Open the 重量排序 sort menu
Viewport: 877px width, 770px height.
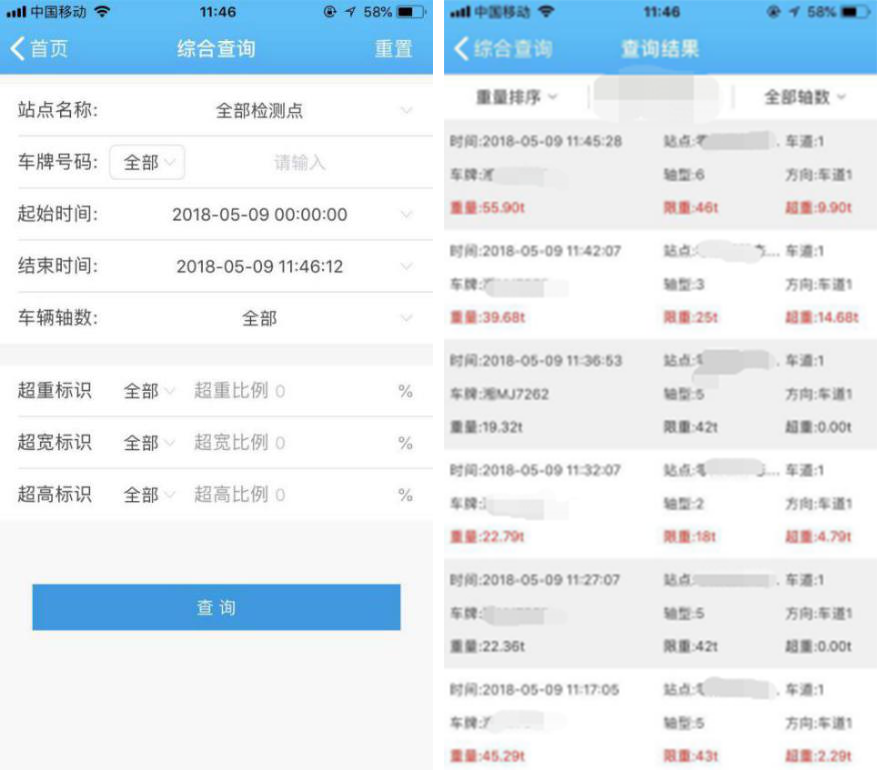[x=516, y=97]
